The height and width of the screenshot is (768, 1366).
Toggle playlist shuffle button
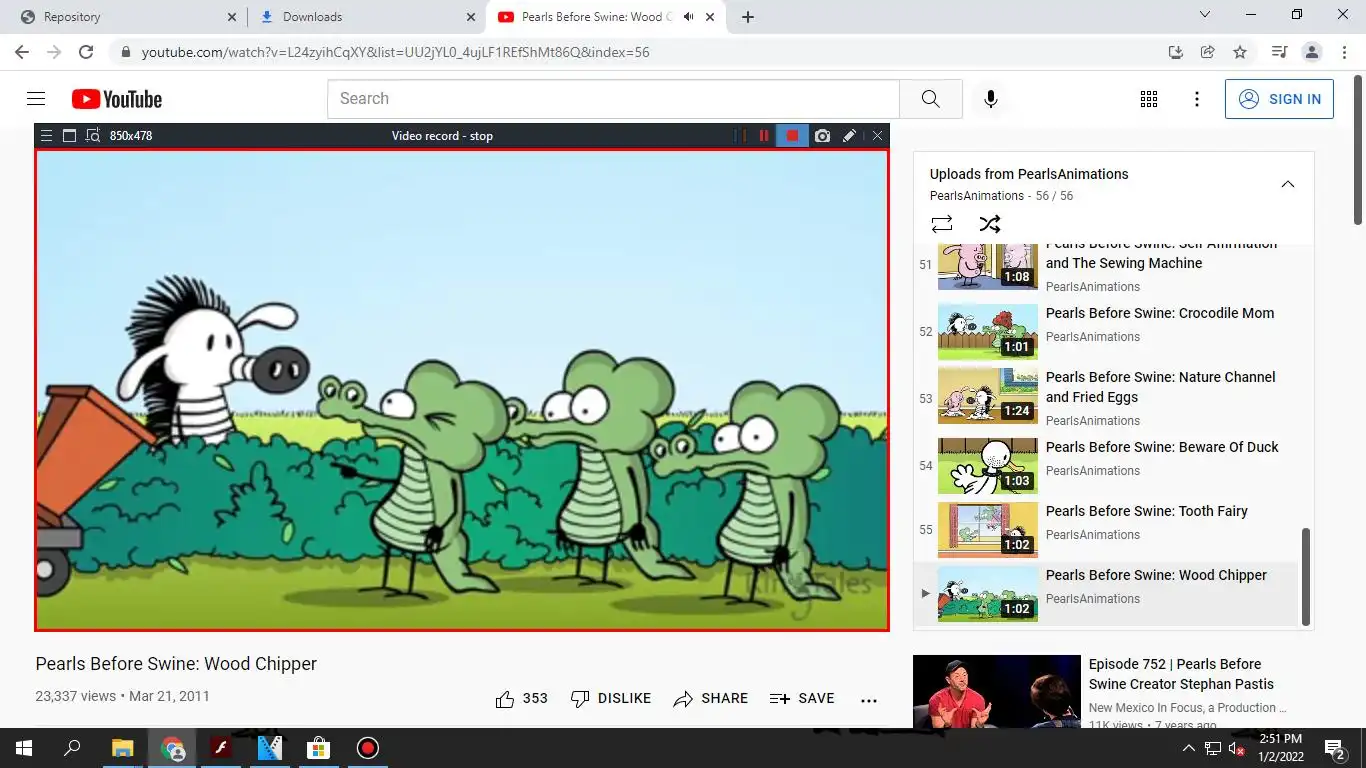click(990, 224)
